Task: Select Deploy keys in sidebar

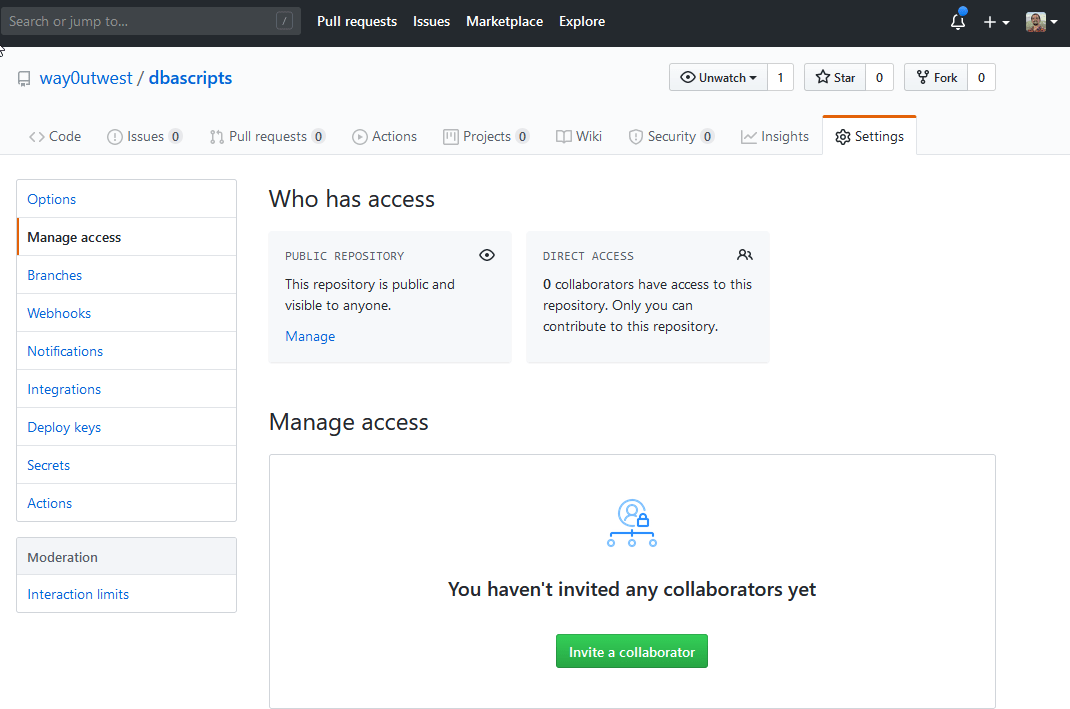Action: click(64, 427)
